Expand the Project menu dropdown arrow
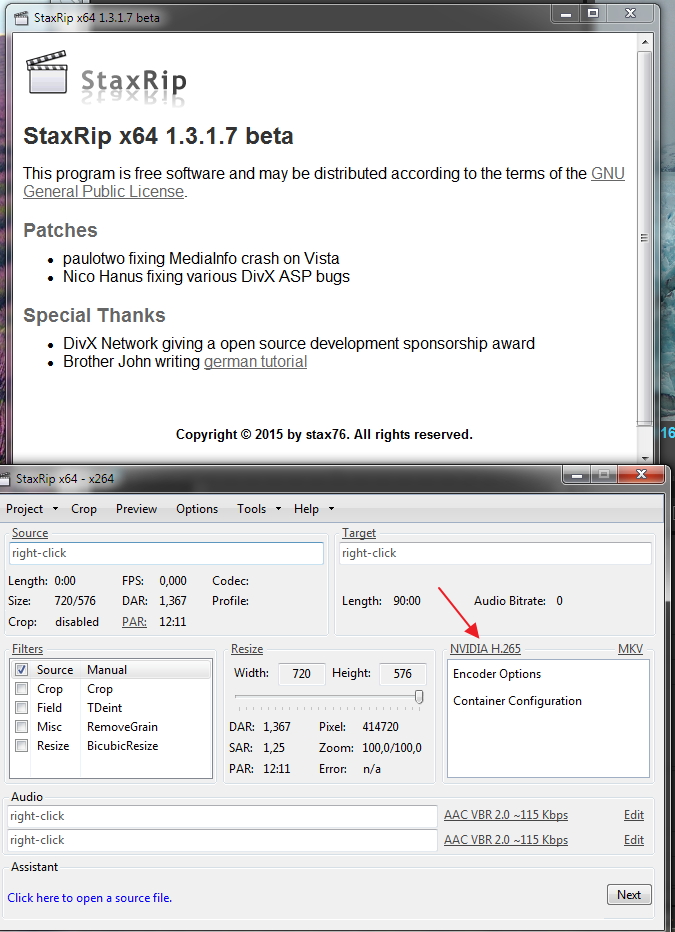The image size is (675, 932). coord(55,509)
